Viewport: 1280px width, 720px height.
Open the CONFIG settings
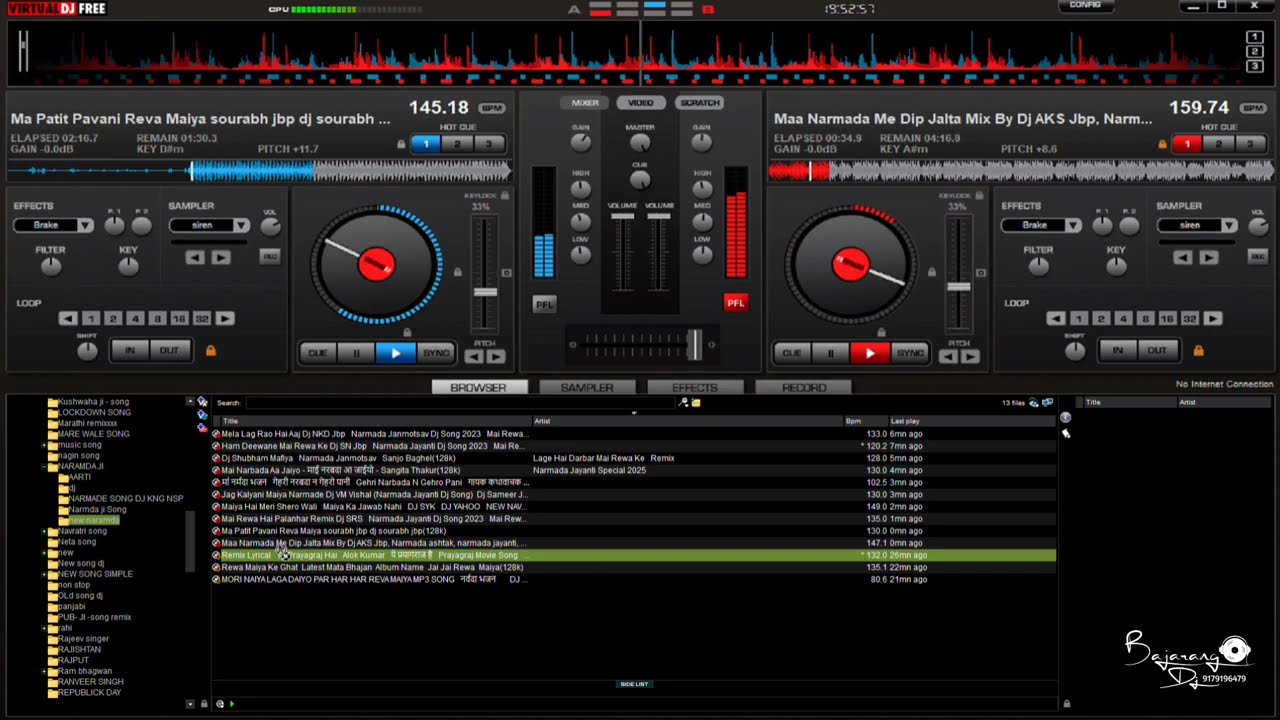(x=1085, y=6)
